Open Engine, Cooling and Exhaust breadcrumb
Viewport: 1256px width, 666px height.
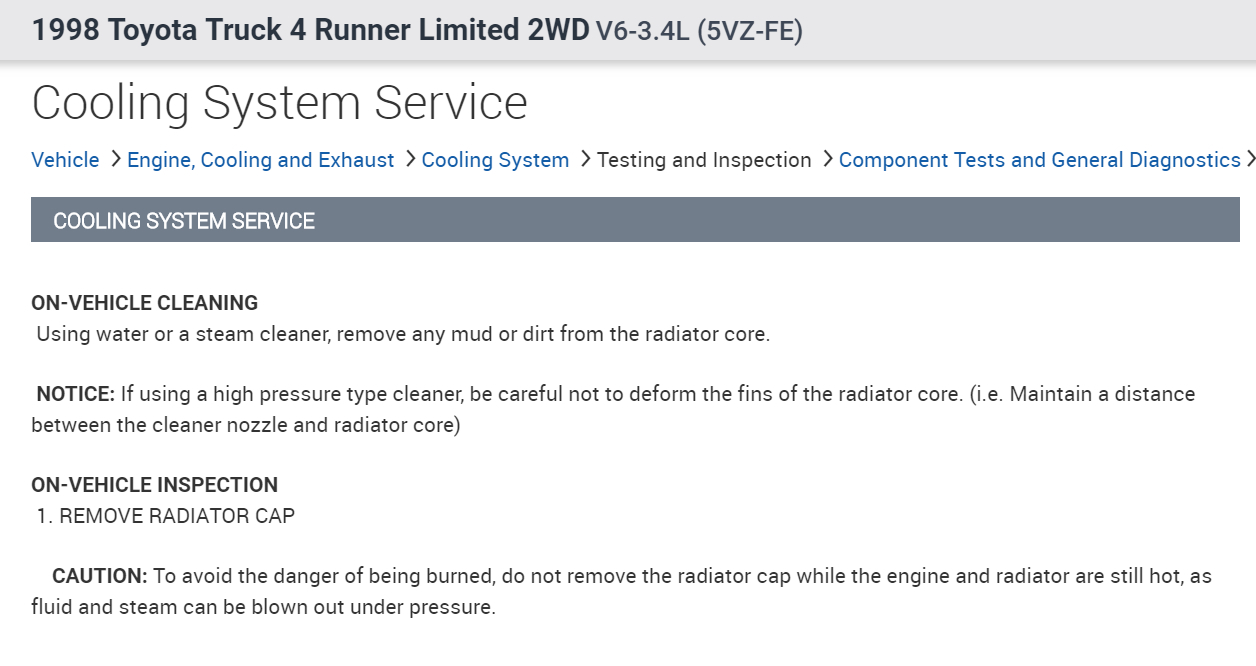(x=260, y=160)
